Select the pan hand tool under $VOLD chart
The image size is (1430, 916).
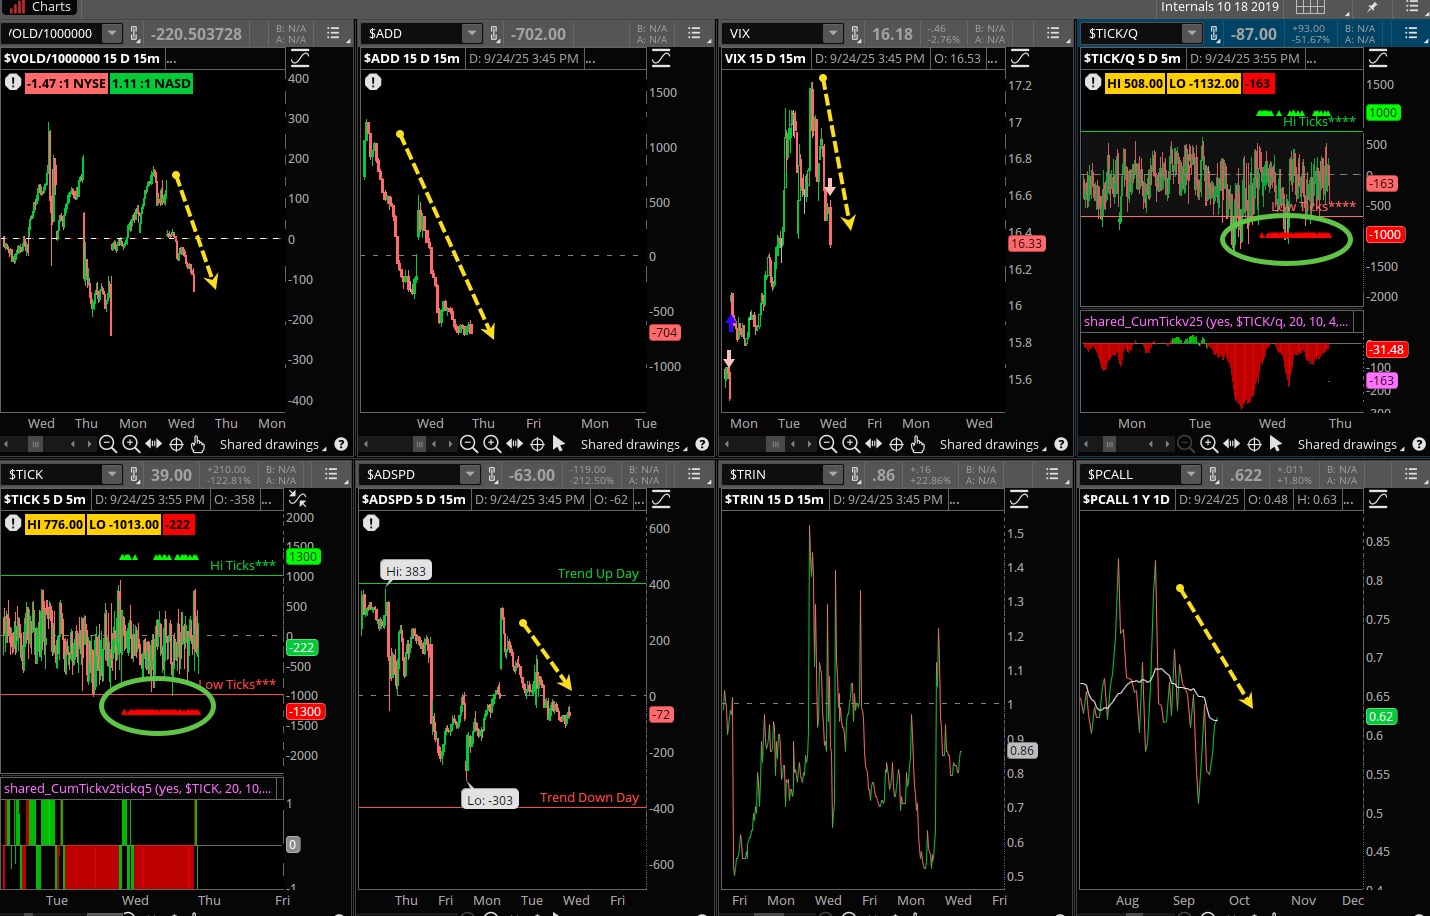coord(198,444)
